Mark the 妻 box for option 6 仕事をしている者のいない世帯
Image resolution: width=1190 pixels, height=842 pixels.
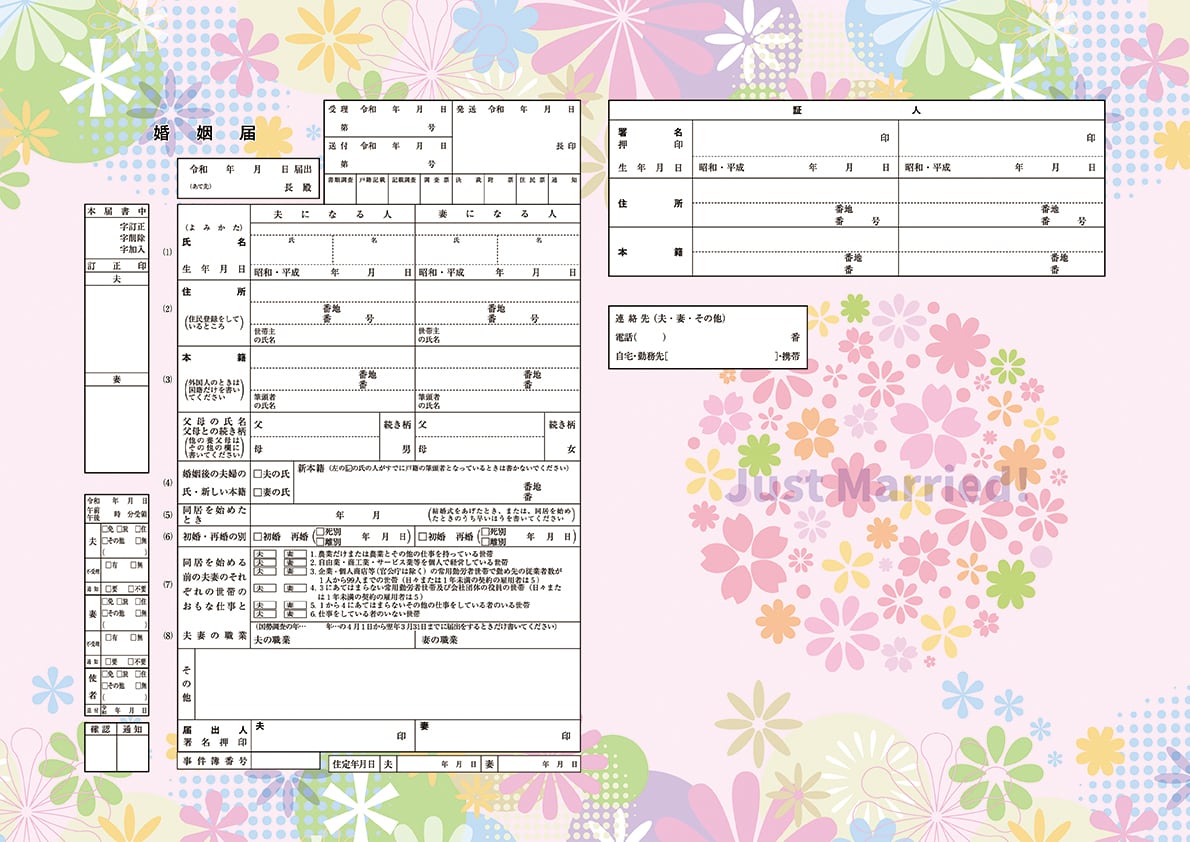(x=295, y=612)
